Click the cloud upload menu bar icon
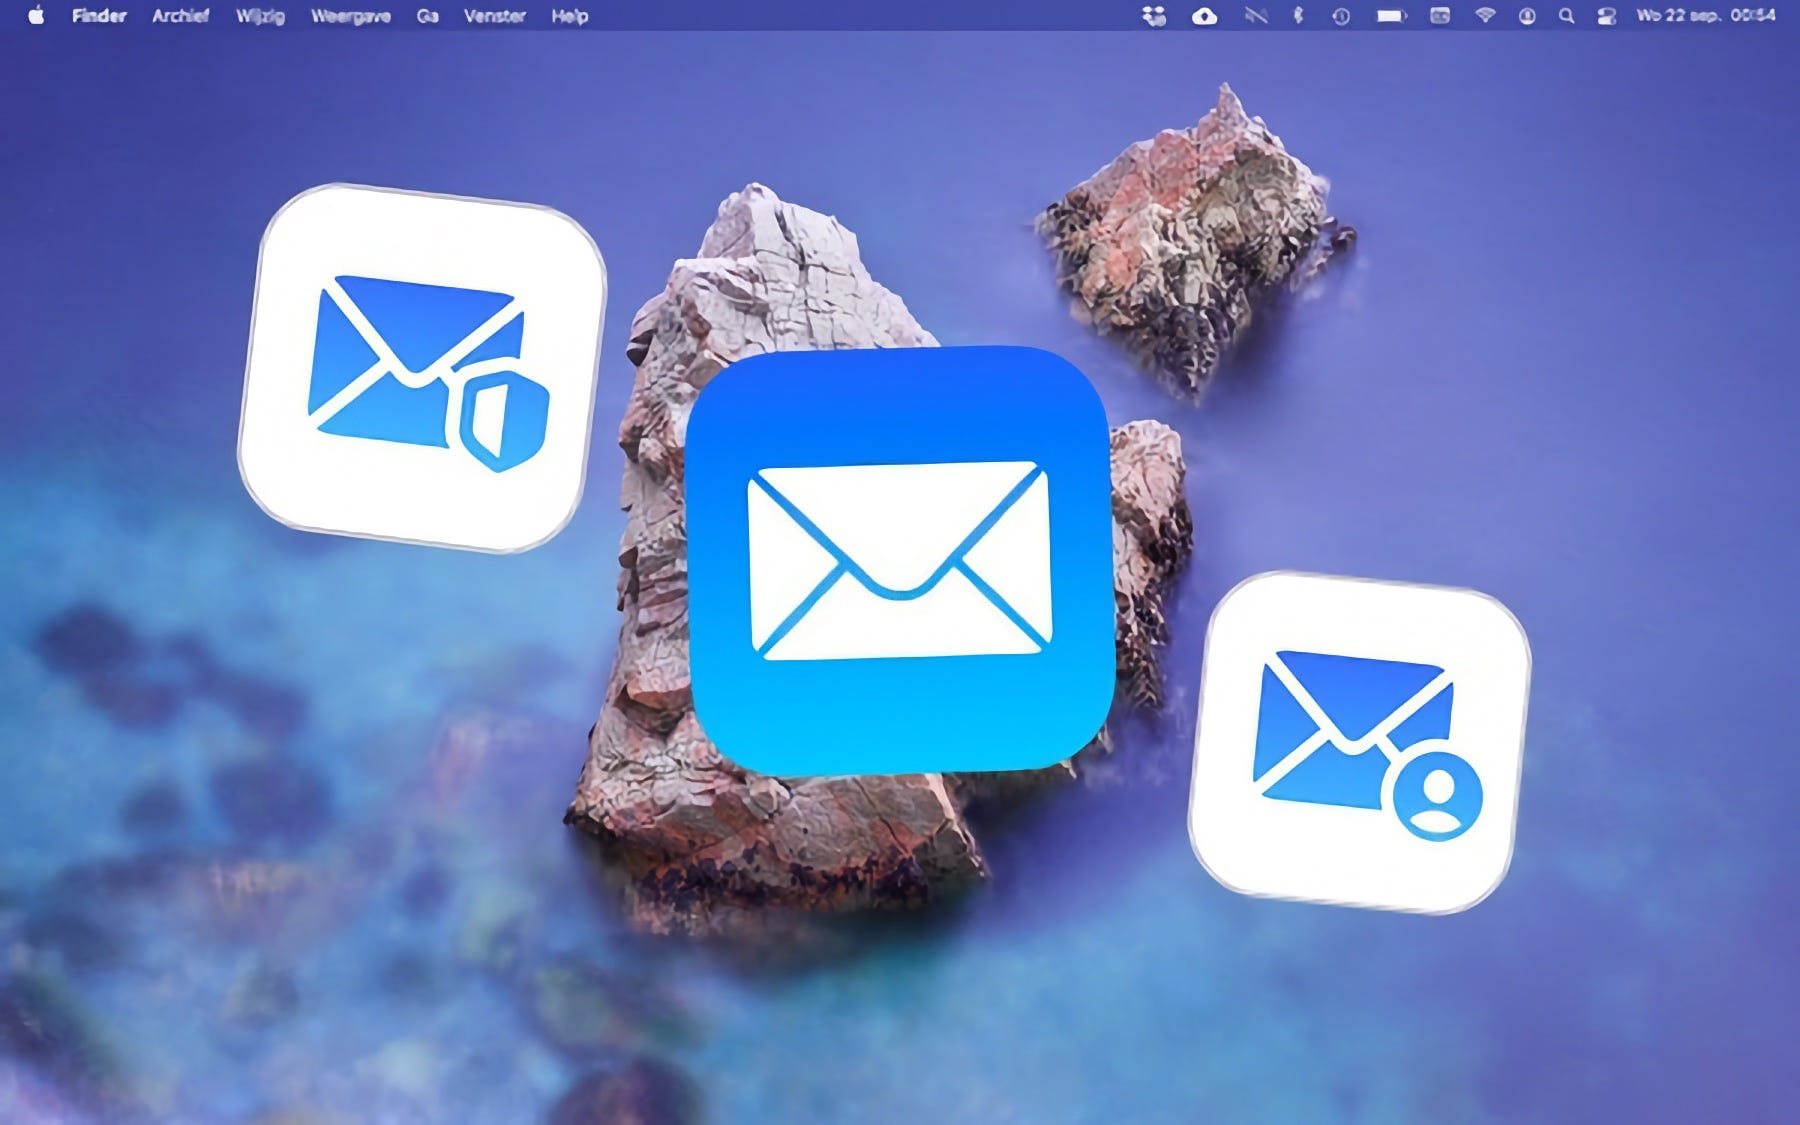This screenshot has width=1800, height=1125. (1205, 16)
